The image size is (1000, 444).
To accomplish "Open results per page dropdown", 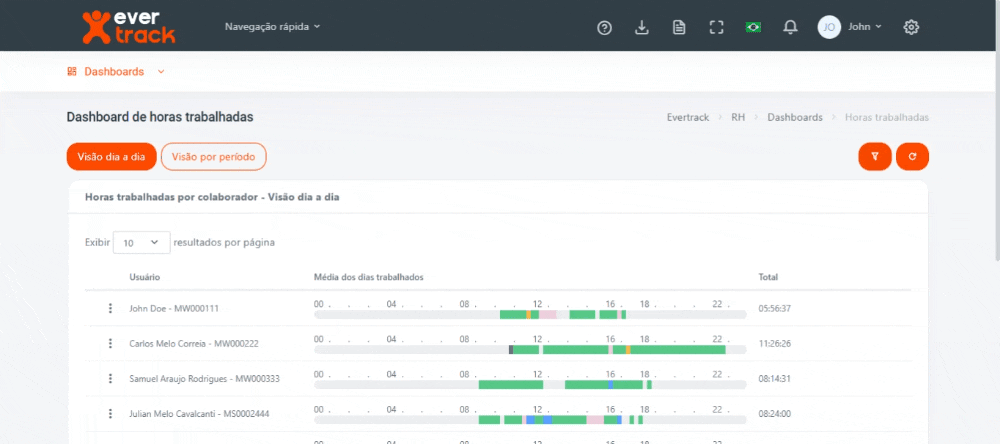I will (141, 242).
